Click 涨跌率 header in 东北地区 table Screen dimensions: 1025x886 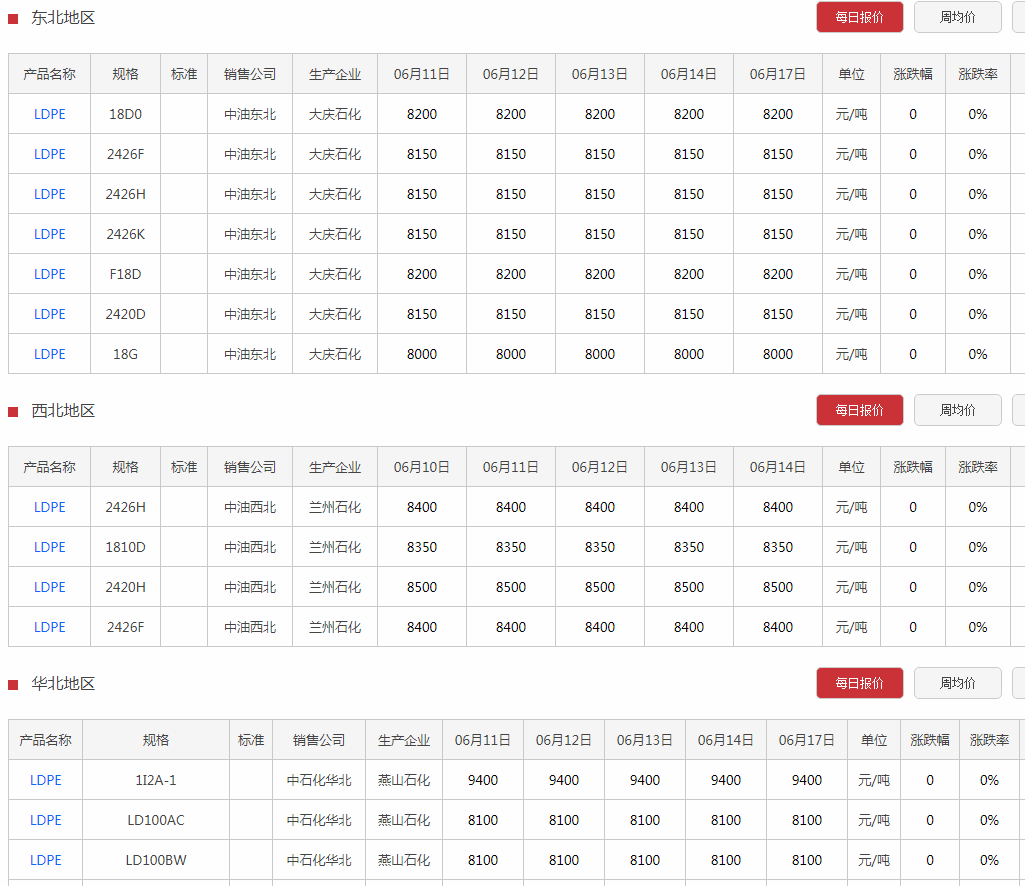pyautogui.click(x=978, y=75)
